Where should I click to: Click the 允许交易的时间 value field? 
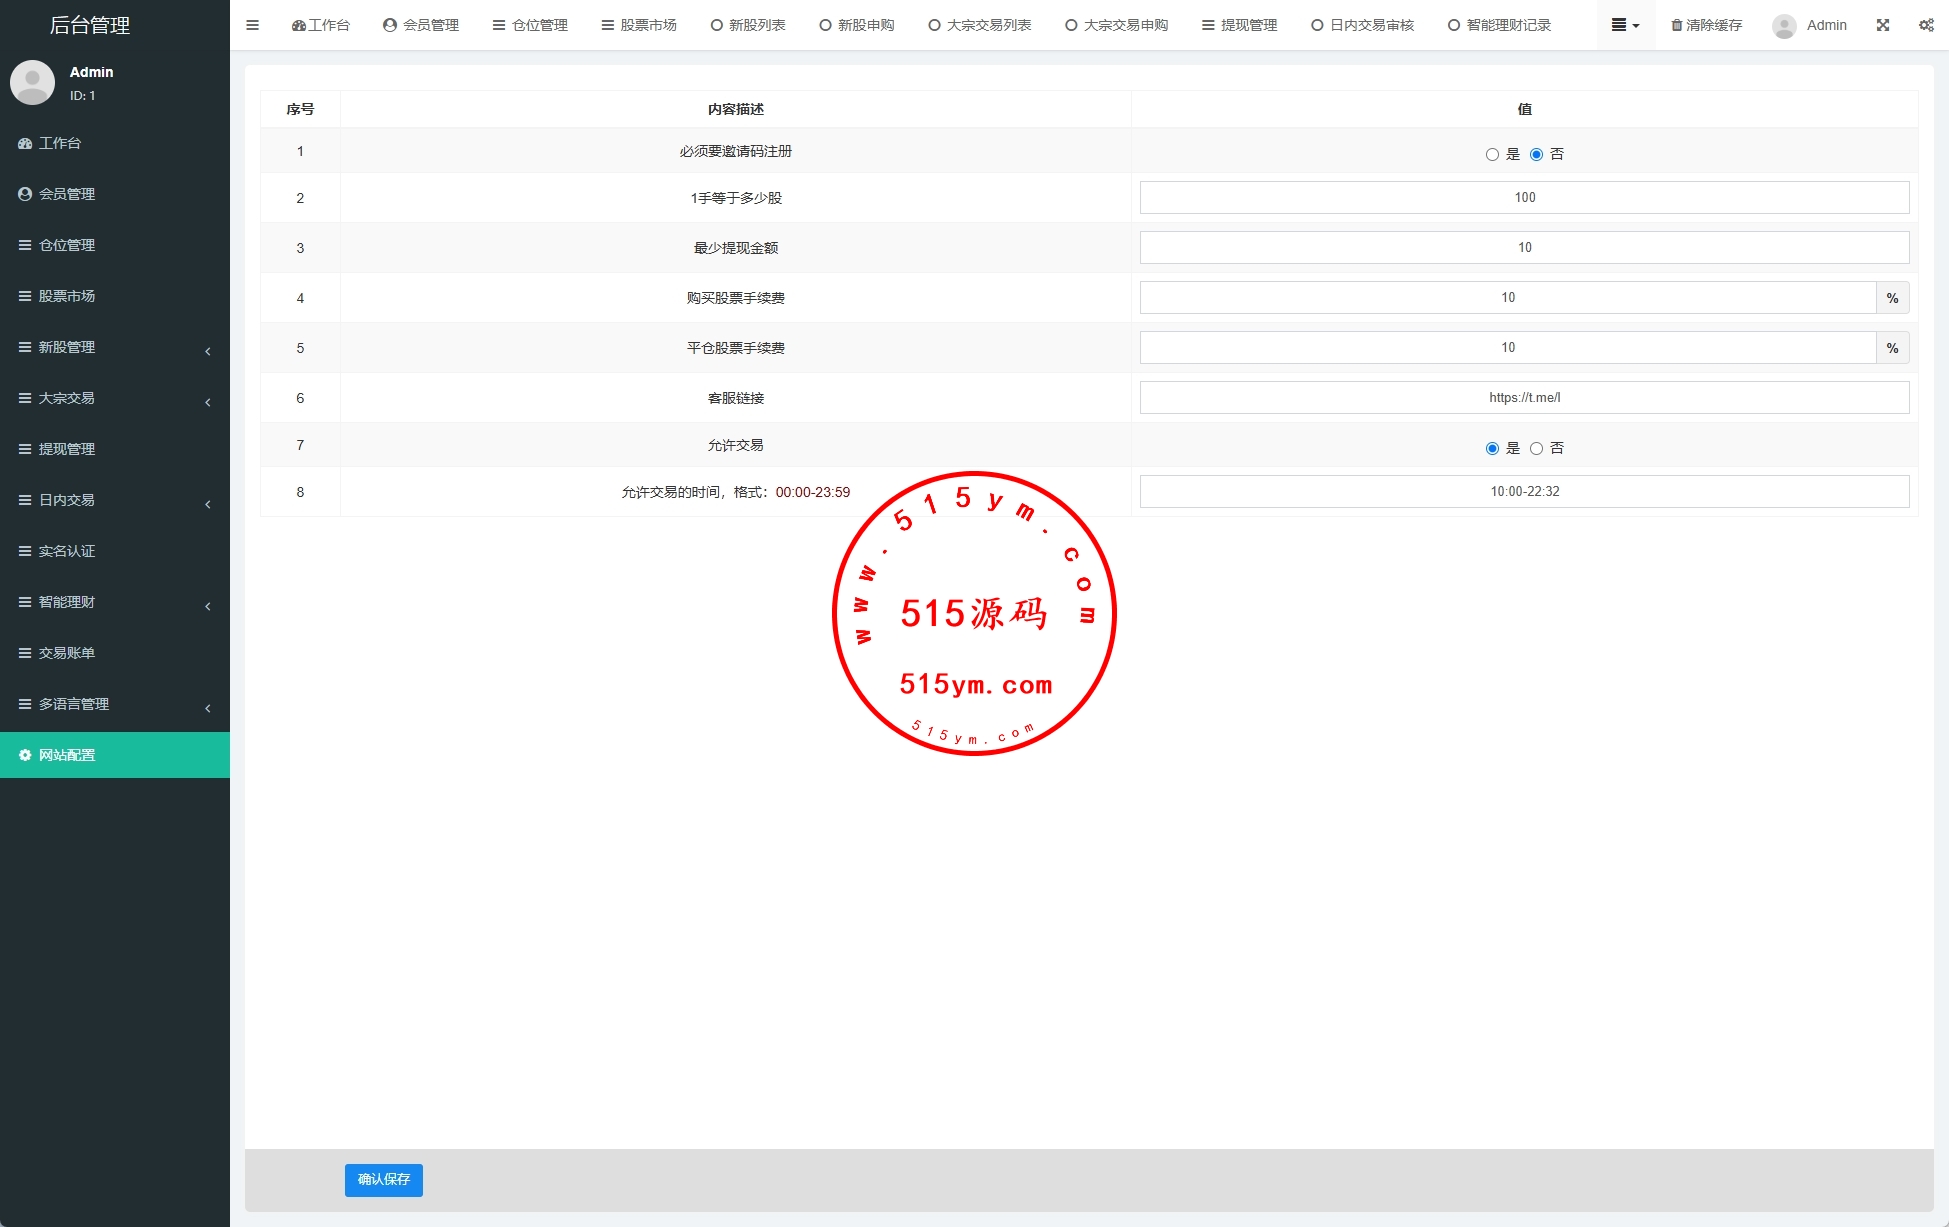(1524, 491)
